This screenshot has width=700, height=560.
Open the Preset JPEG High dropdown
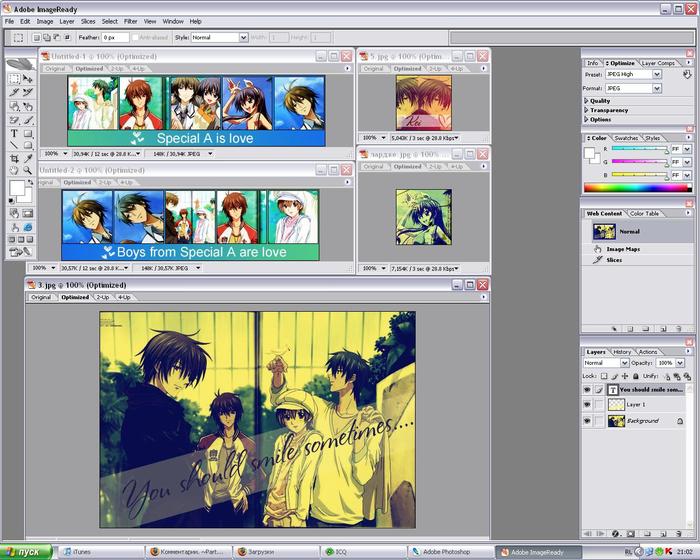click(657, 74)
